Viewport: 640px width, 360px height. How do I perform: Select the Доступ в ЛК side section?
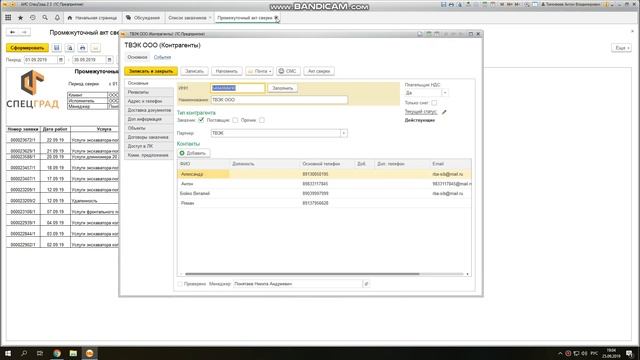click(149, 146)
